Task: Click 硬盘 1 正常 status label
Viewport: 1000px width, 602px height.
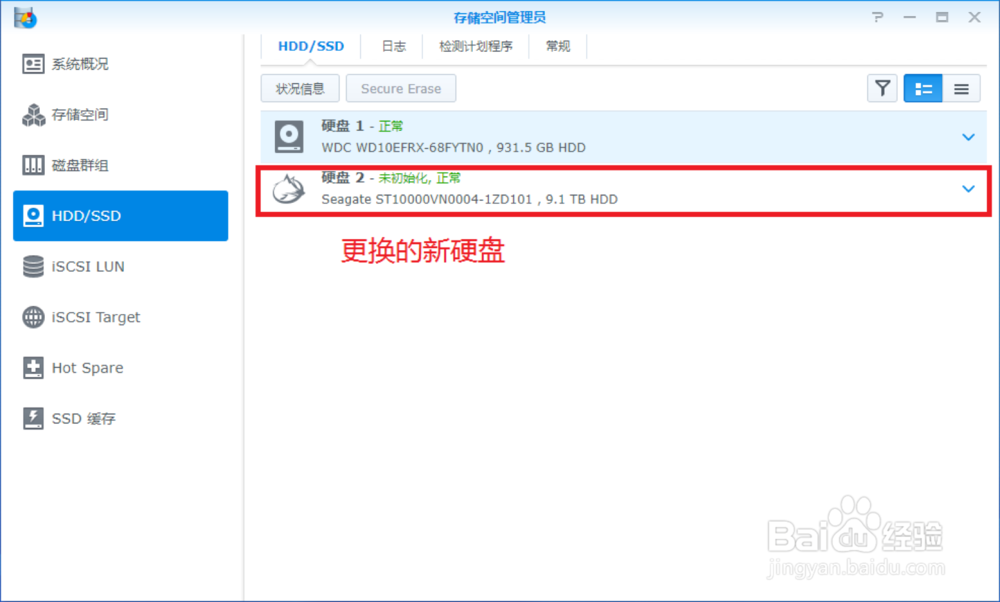Action: (x=391, y=126)
